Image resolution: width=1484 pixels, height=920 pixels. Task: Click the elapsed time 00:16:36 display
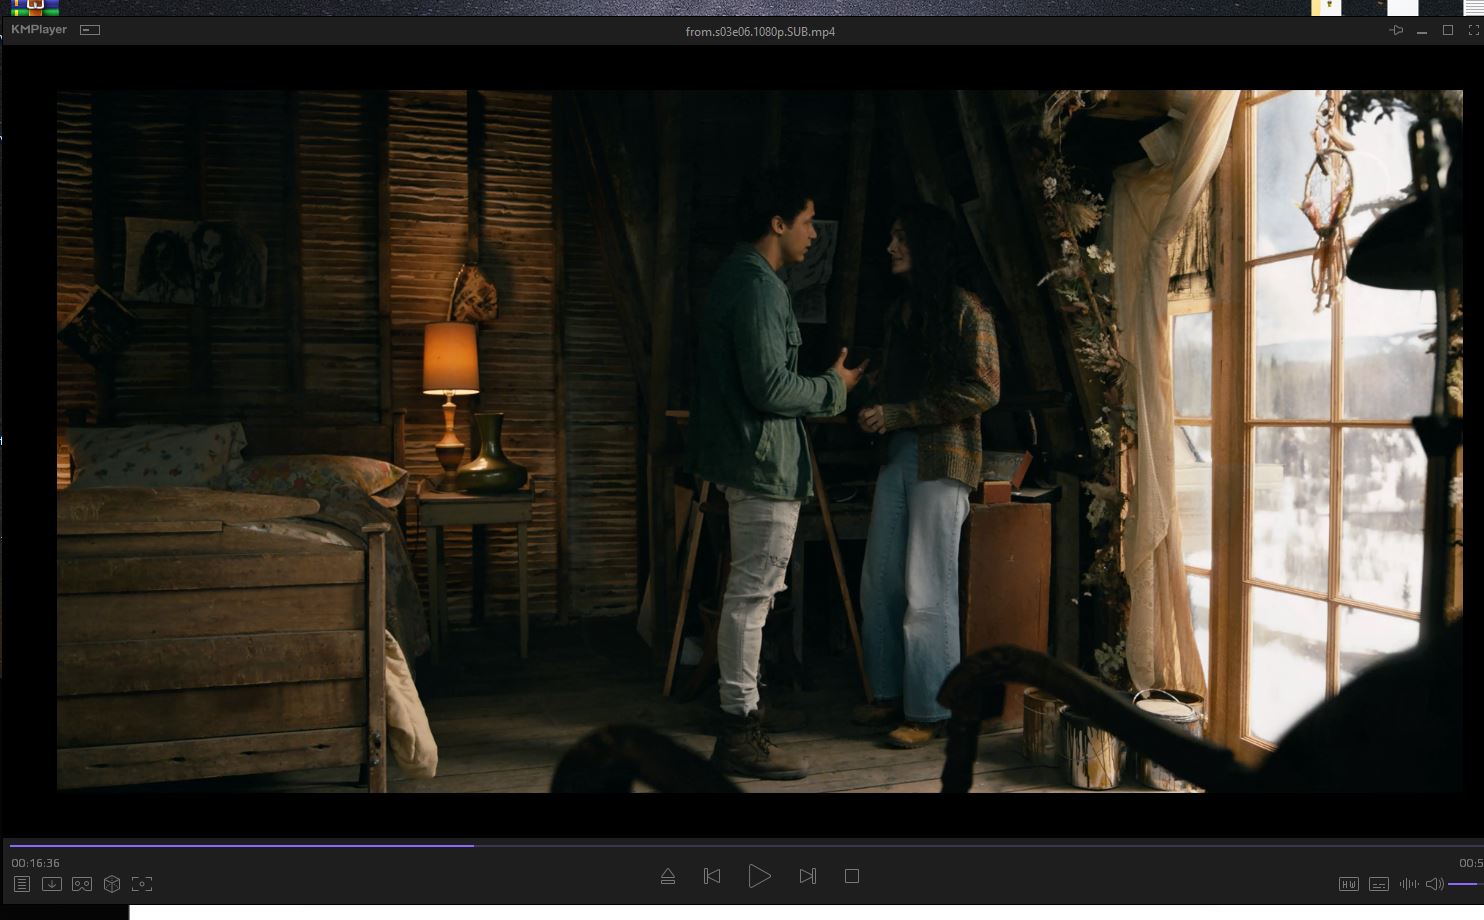tap(36, 862)
